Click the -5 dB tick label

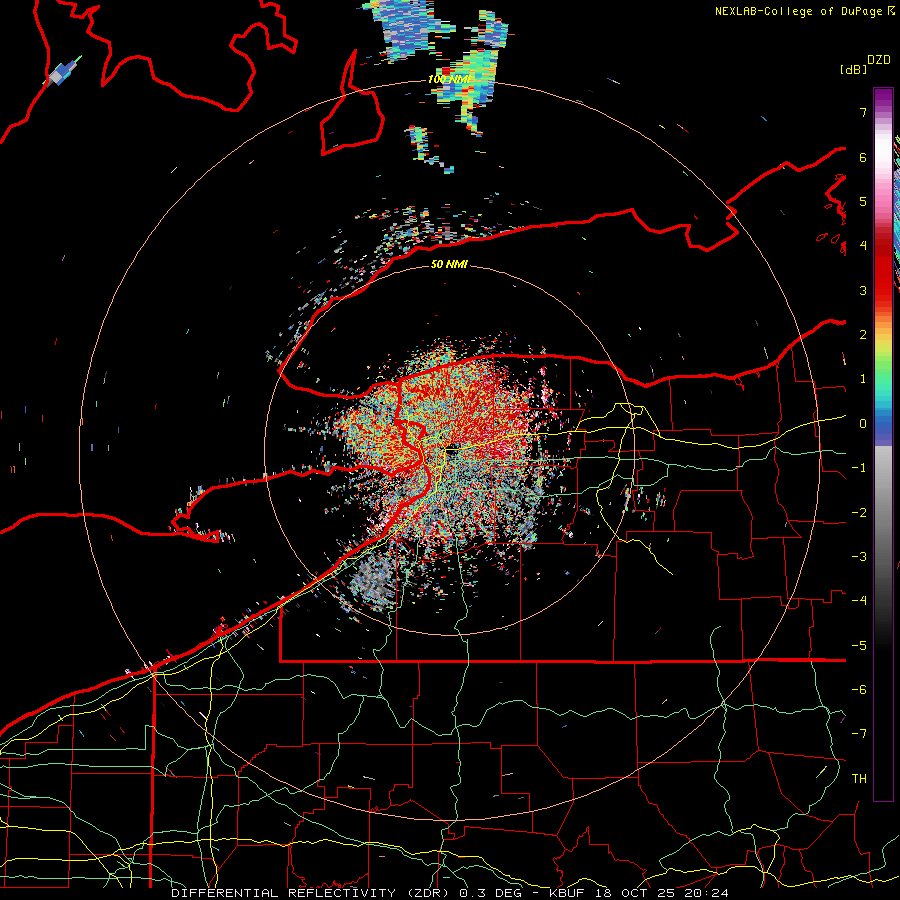coord(859,646)
